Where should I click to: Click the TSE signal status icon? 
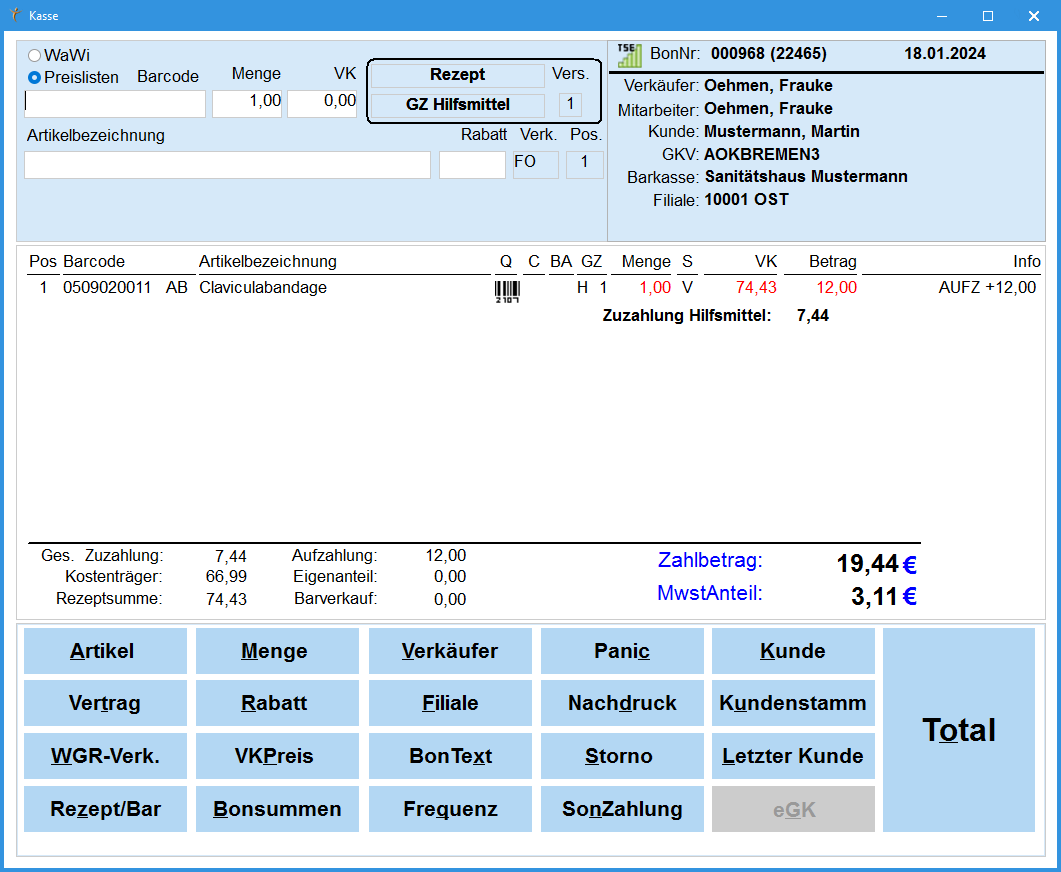(629, 54)
